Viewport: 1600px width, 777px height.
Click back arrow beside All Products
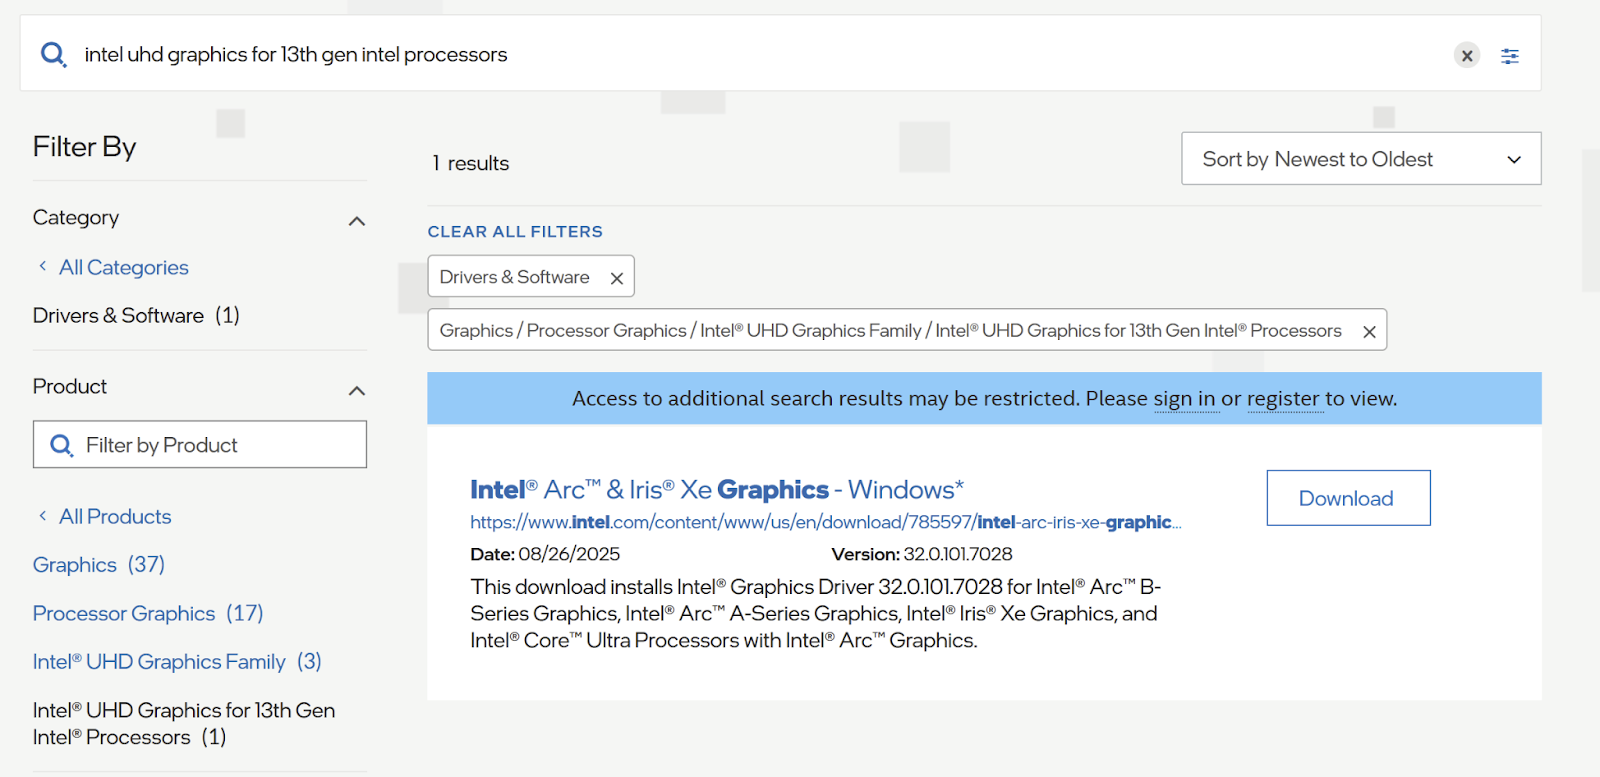point(42,516)
